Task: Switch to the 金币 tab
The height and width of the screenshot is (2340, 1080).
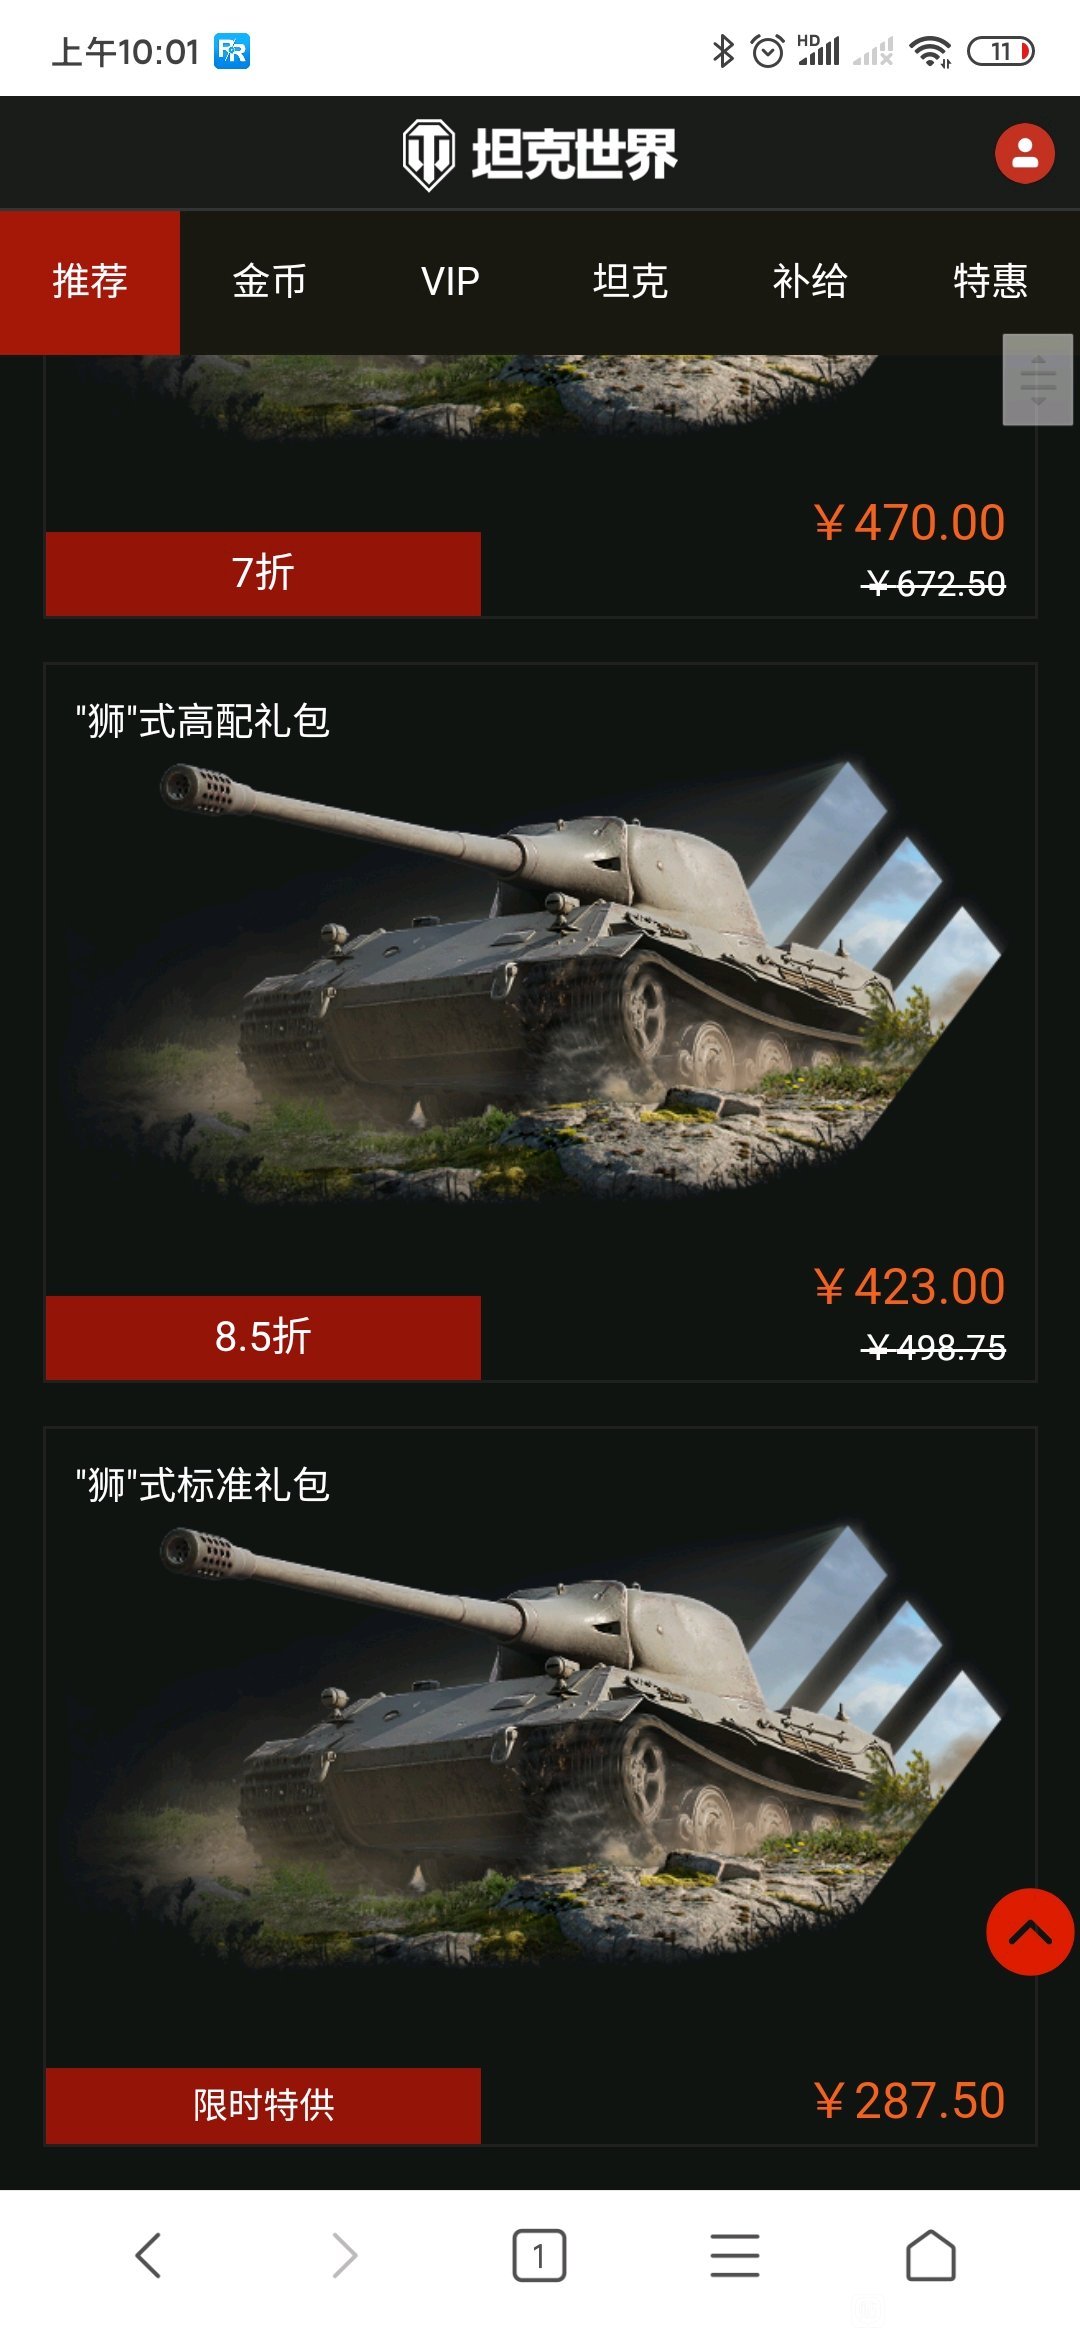Action: tap(270, 282)
